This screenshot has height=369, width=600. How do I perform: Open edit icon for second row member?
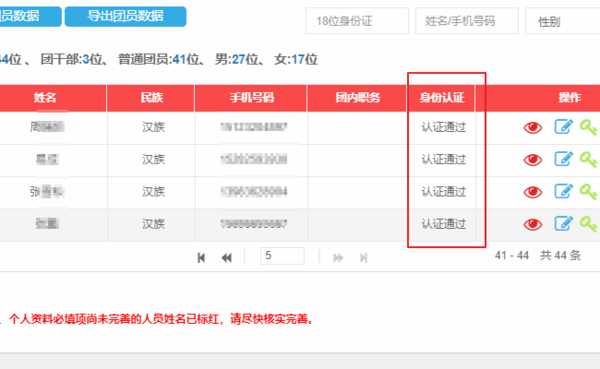[x=564, y=159]
